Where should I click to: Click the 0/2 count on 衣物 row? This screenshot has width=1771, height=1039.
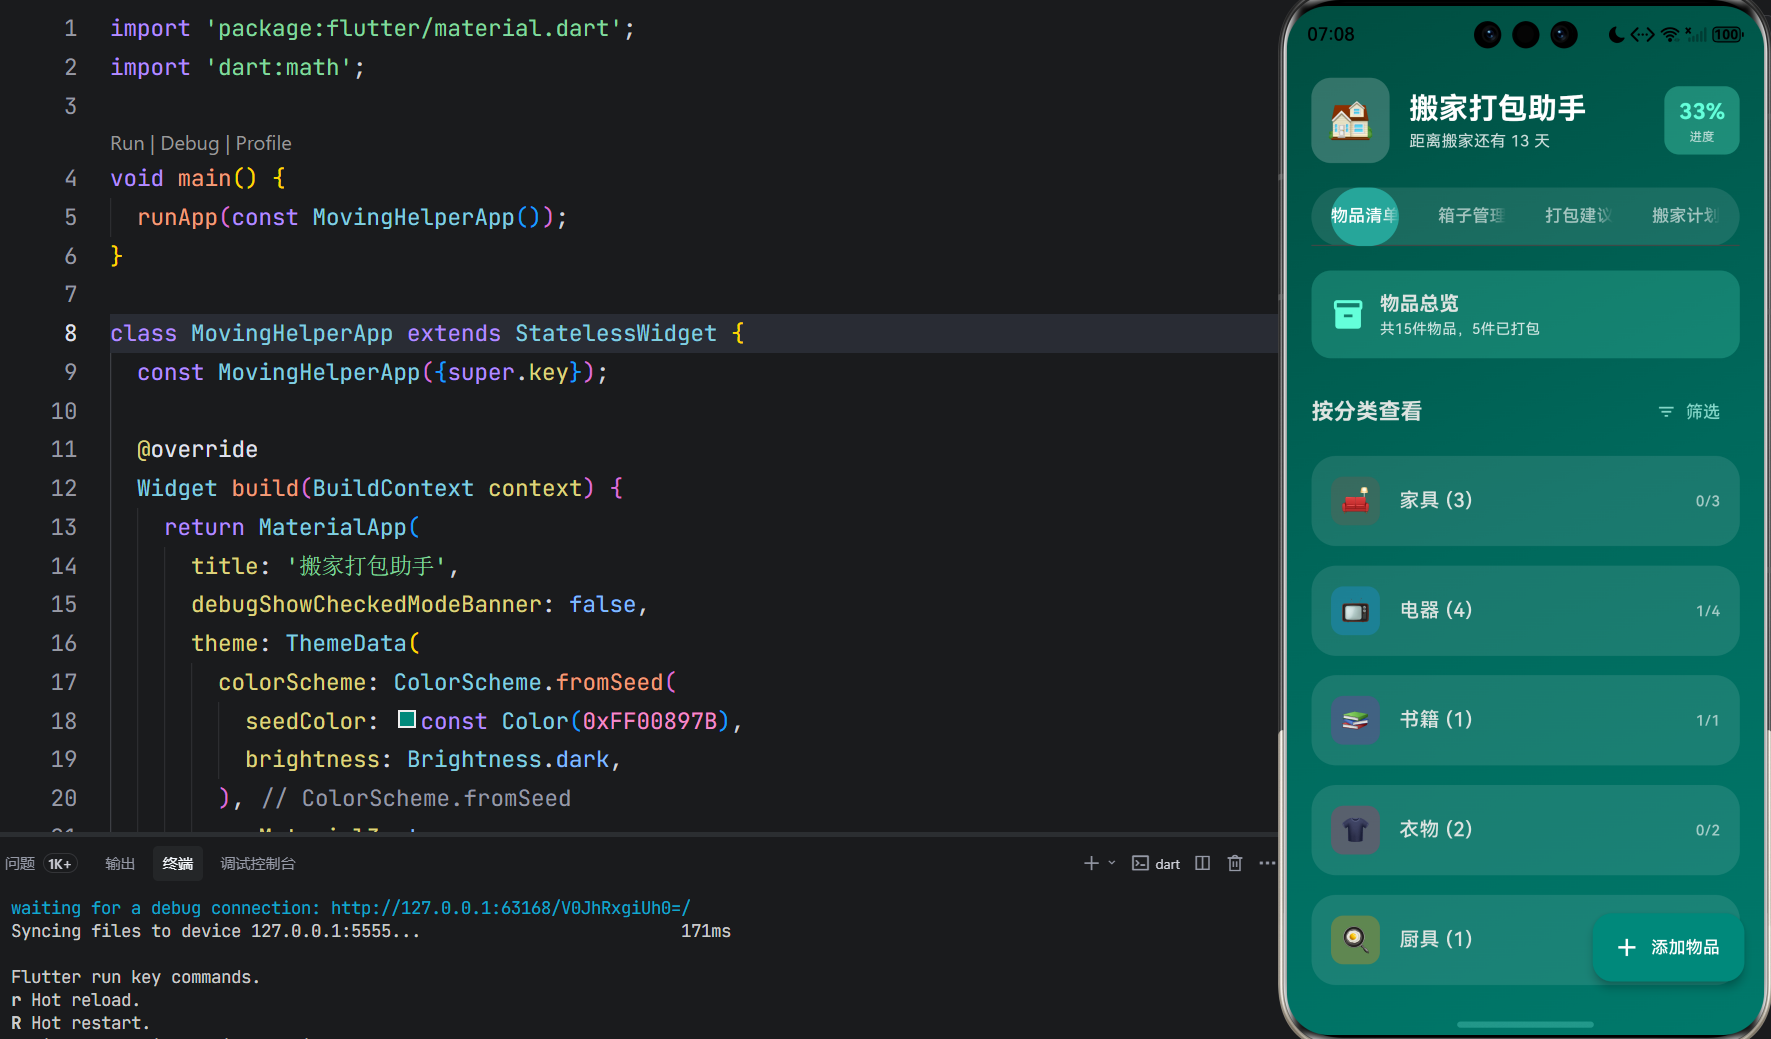tap(1708, 830)
